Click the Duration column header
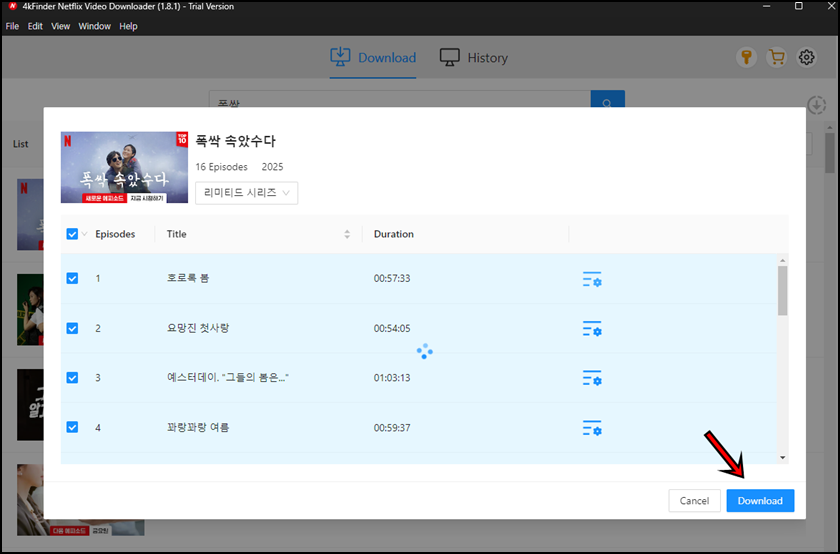The height and width of the screenshot is (554, 840). coord(394,234)
